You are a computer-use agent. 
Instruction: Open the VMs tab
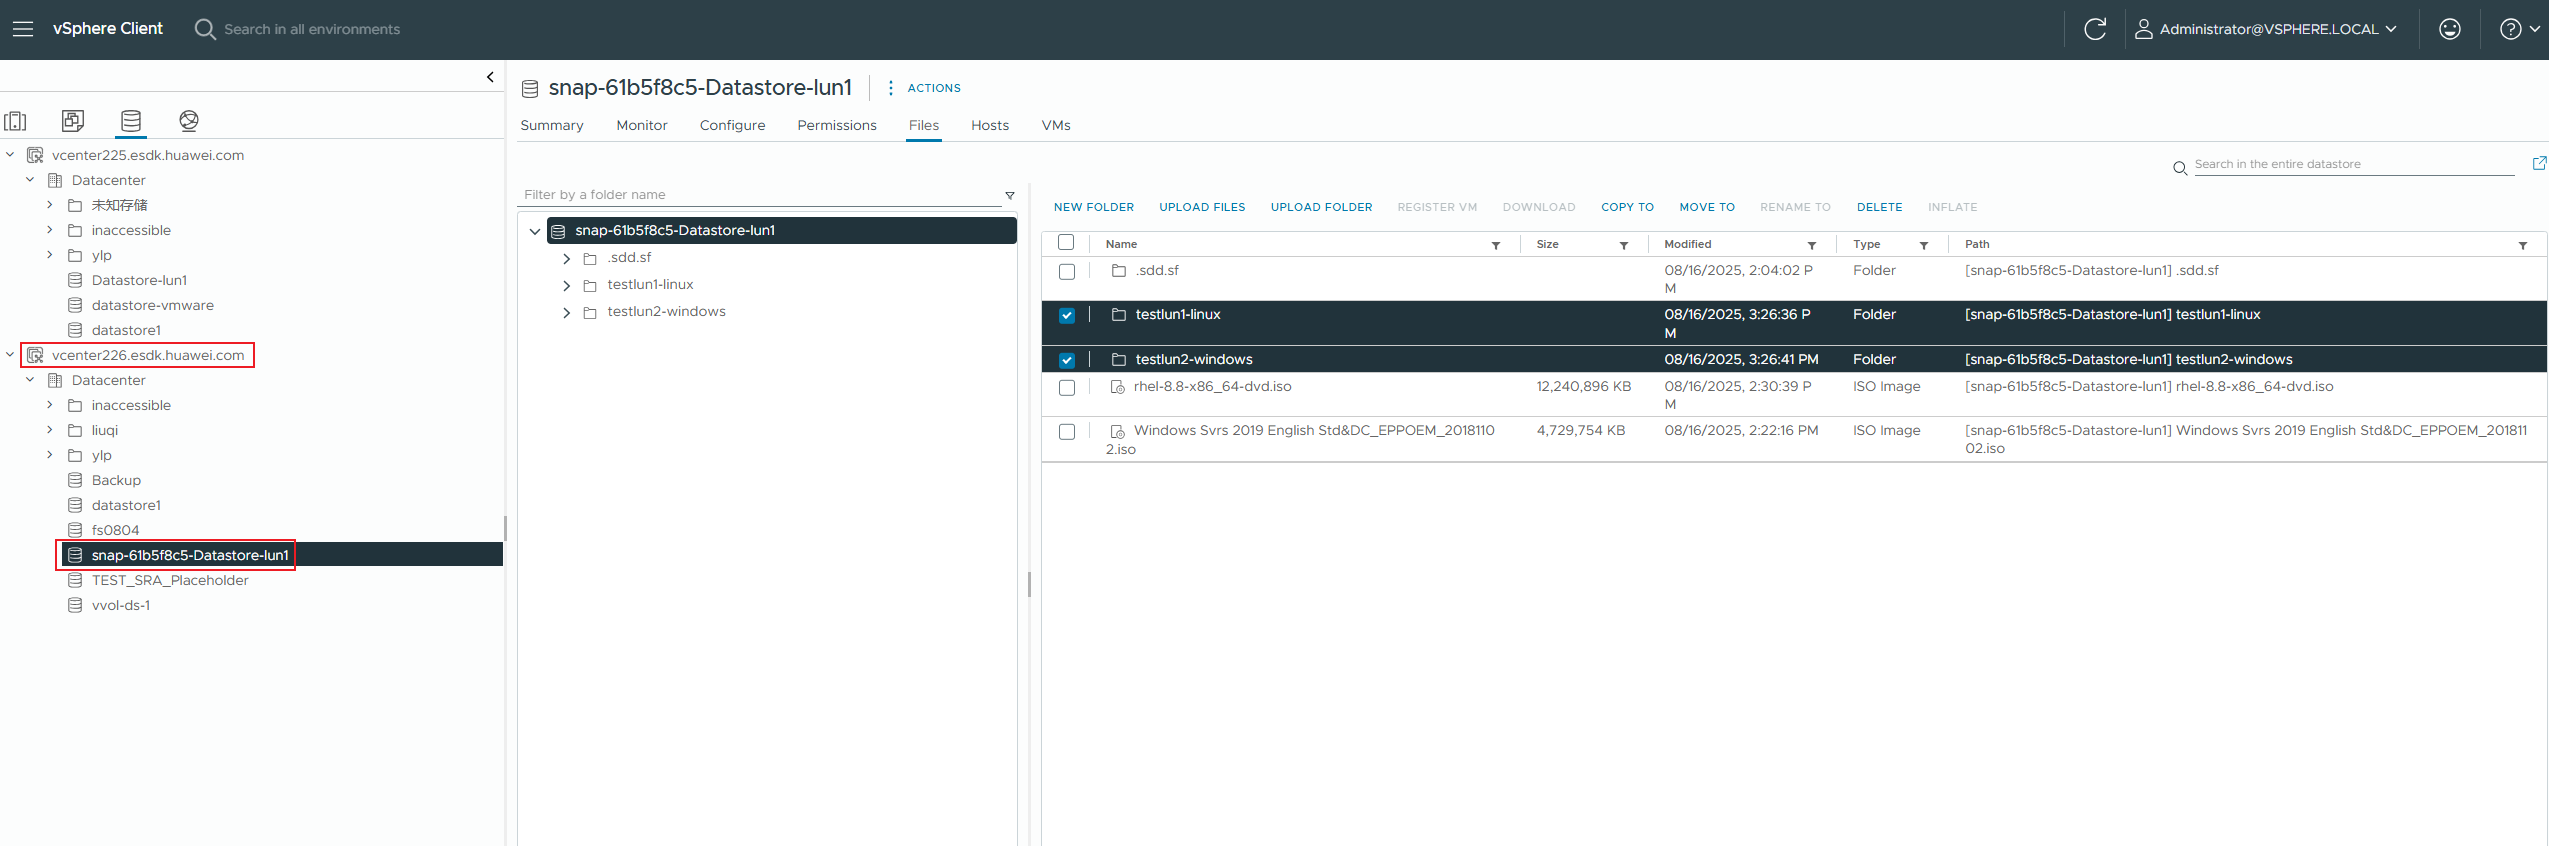tap(1056, 125)
